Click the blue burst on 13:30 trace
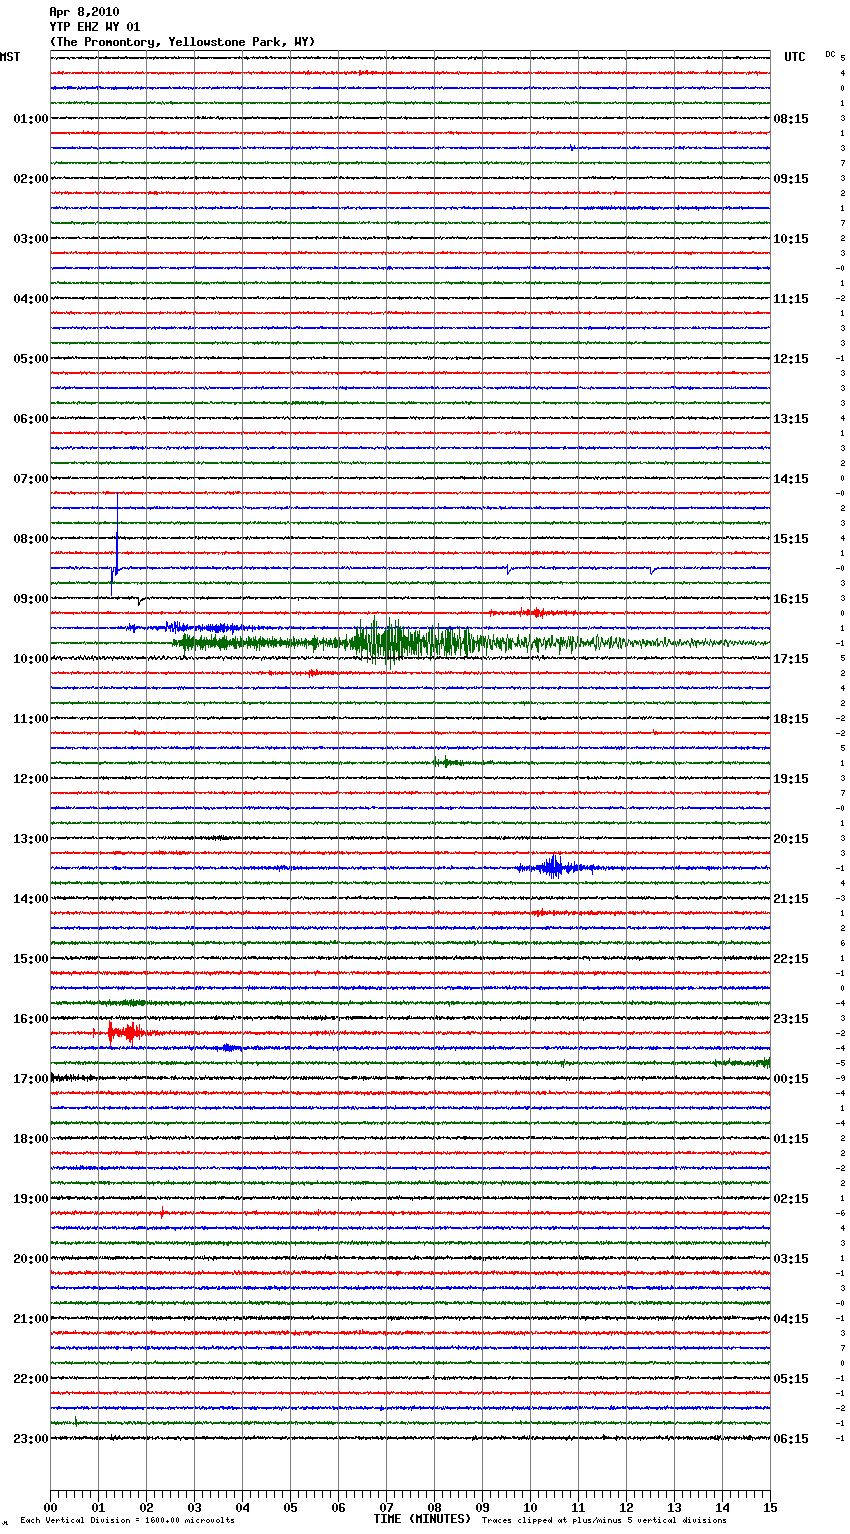 coord(555,867)
